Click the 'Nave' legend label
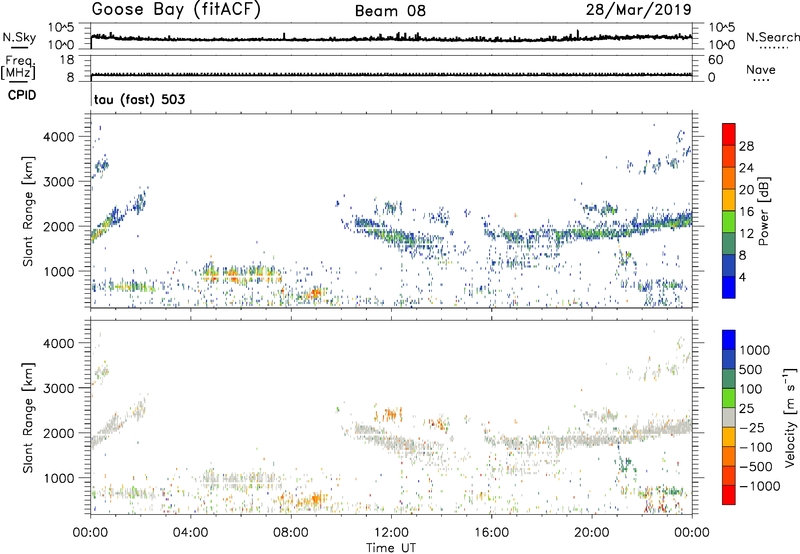 click(761, 69)
